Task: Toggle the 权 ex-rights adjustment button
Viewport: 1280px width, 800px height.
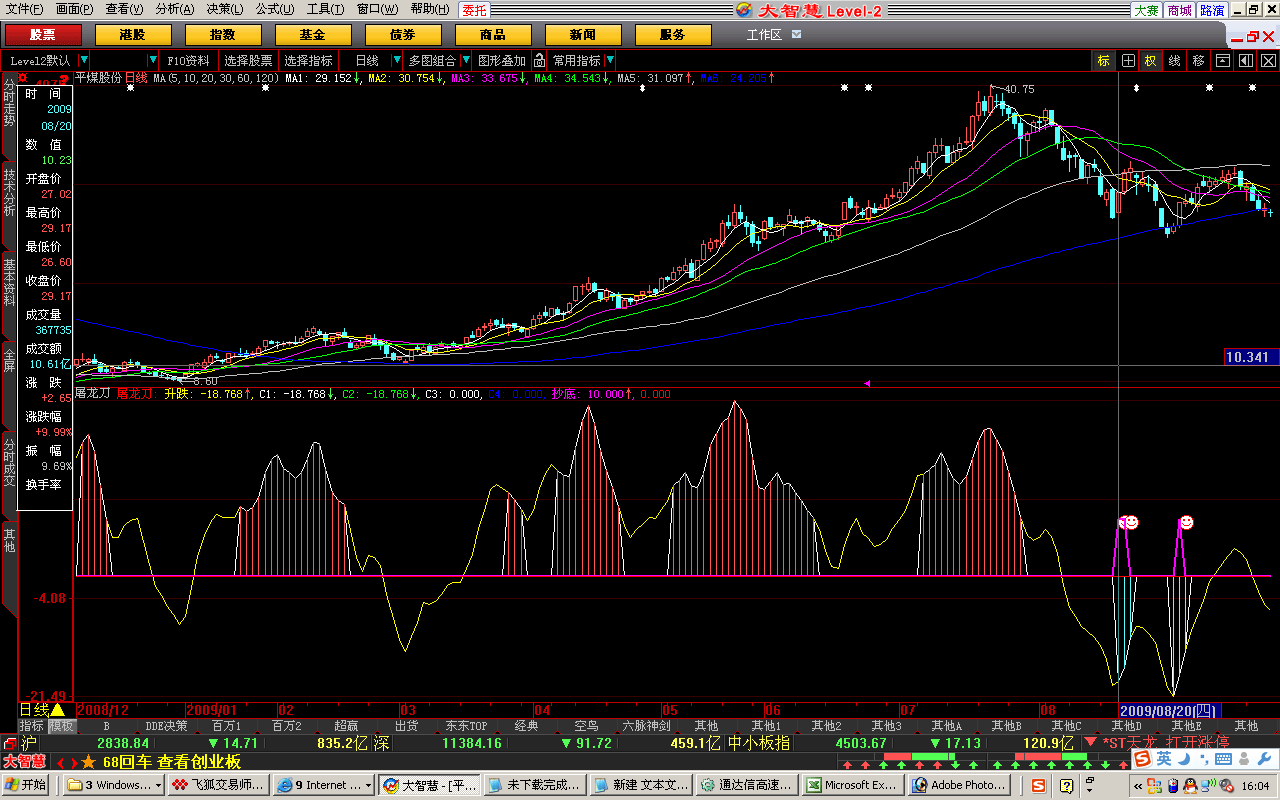Action: [x=1151, y=61]
